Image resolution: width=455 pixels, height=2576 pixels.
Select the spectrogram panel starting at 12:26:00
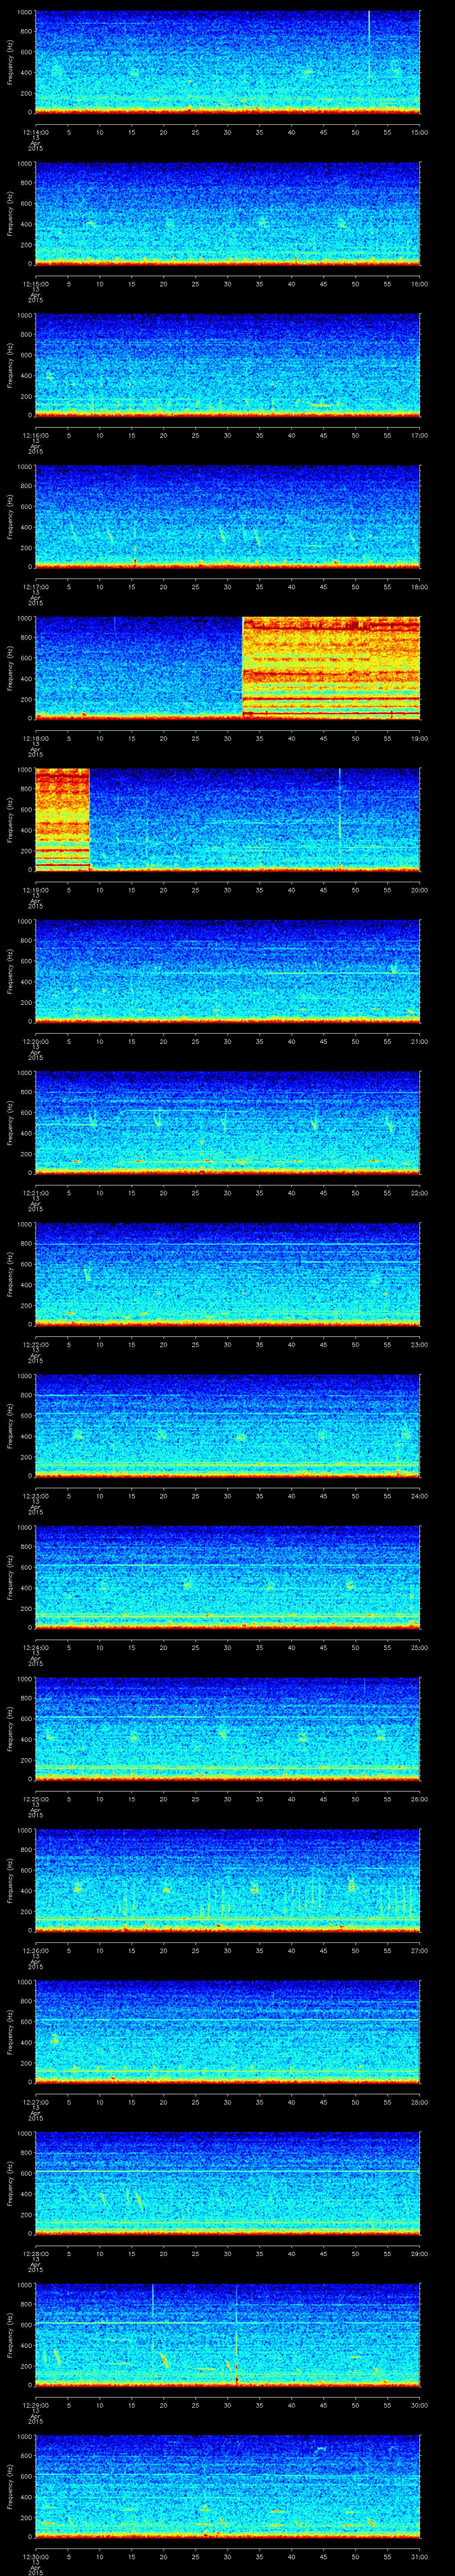tap(228, 1880)
